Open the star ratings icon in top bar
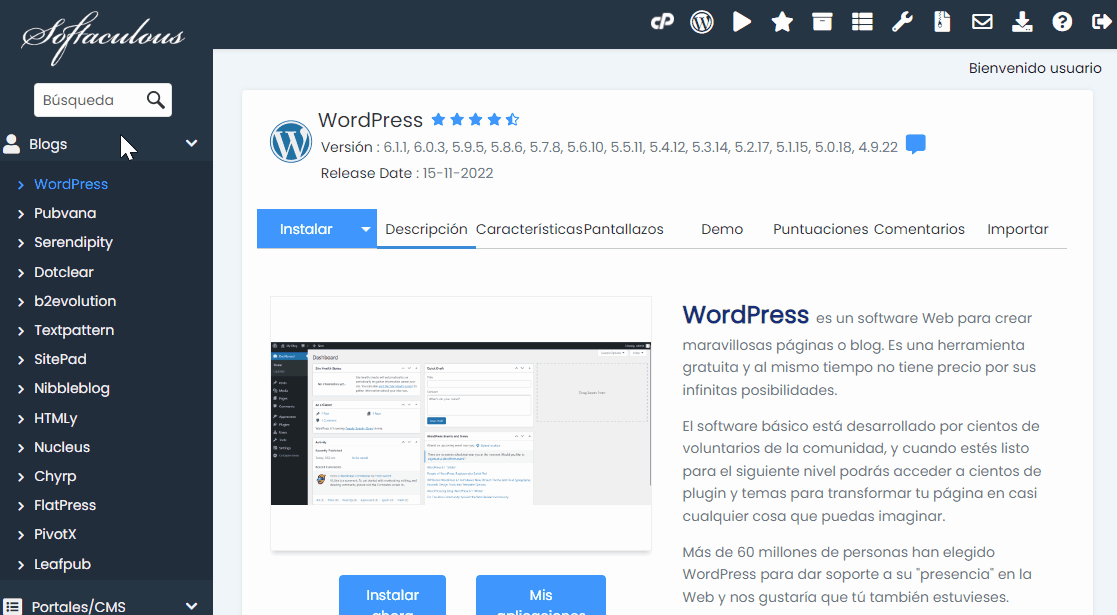 coord(782,22)
